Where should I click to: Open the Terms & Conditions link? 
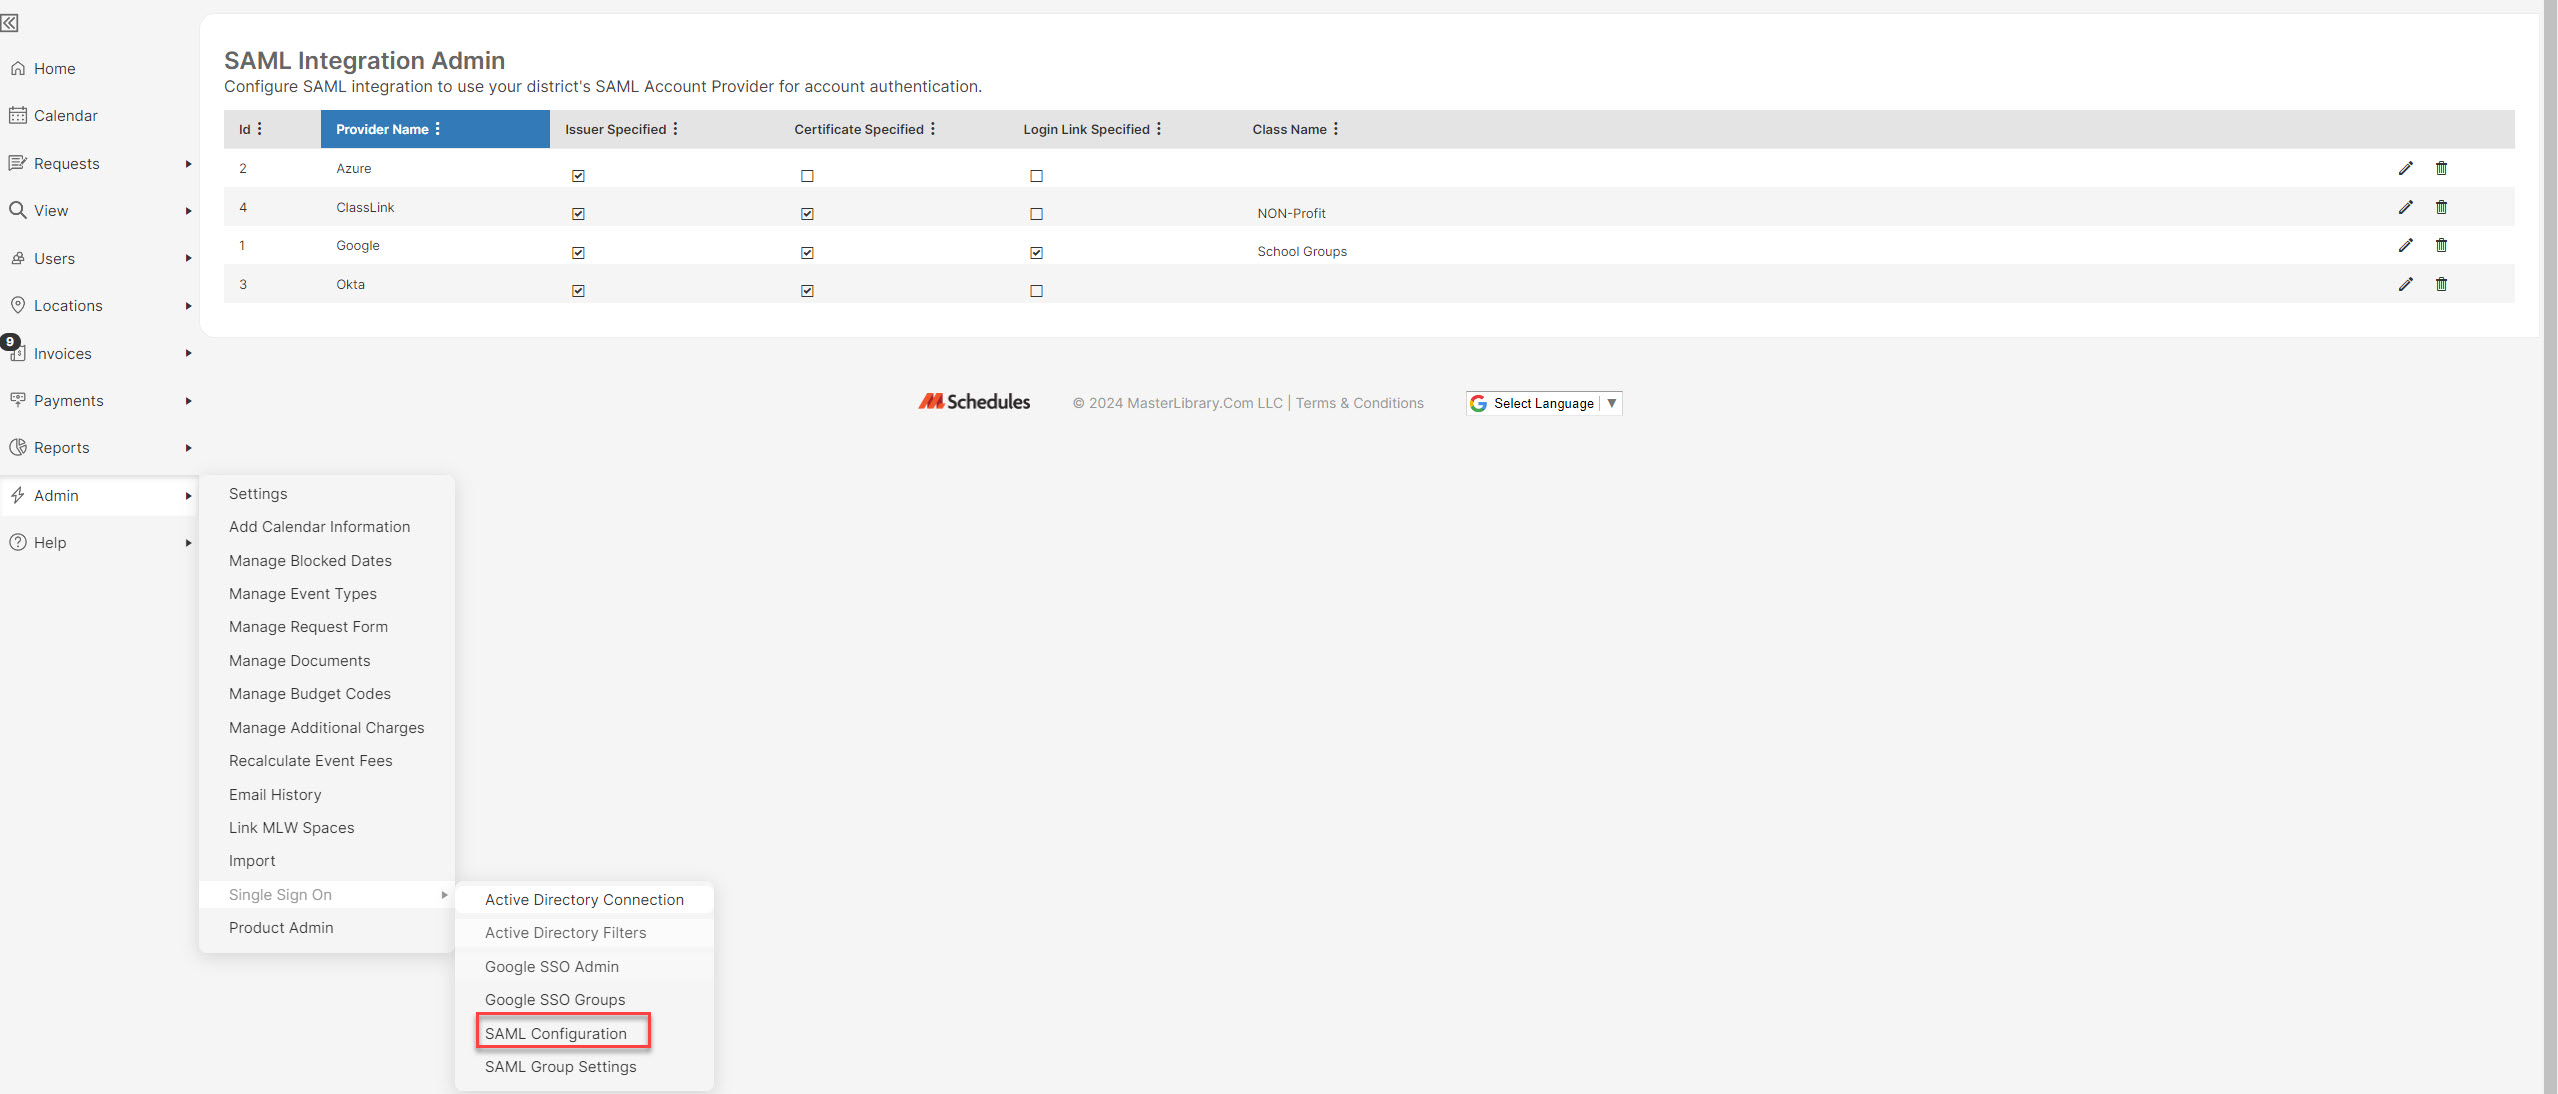[1359, 403]
